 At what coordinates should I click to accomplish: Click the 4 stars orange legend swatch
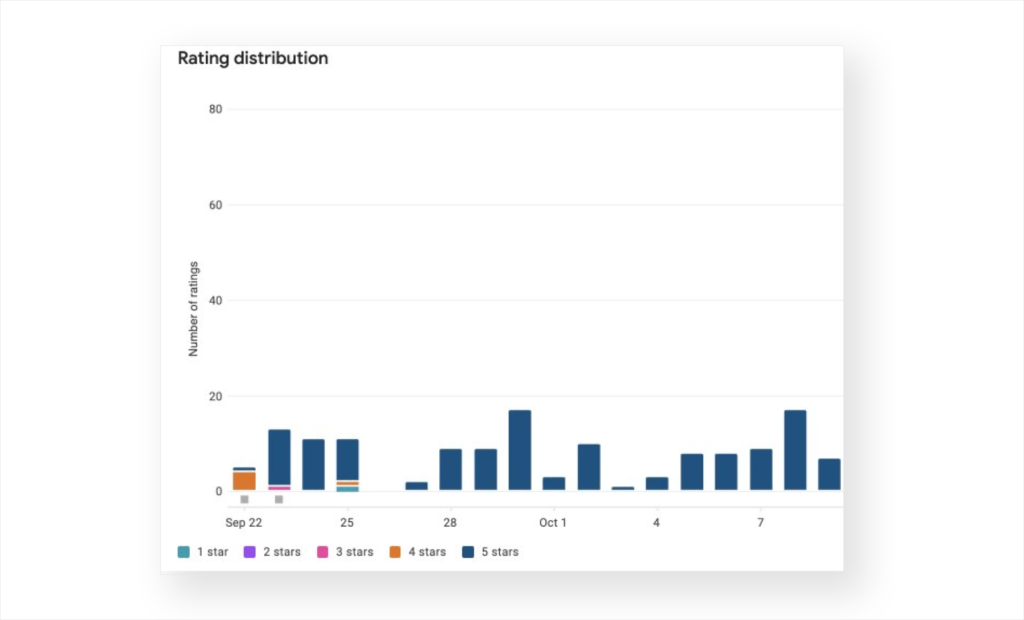pyautogui.click(x=395, y=552)
